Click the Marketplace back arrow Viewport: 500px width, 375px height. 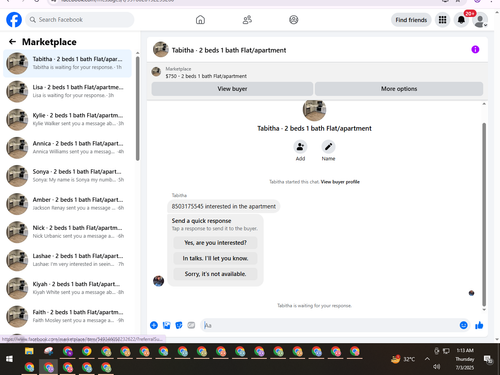click(x=12, y=42)
